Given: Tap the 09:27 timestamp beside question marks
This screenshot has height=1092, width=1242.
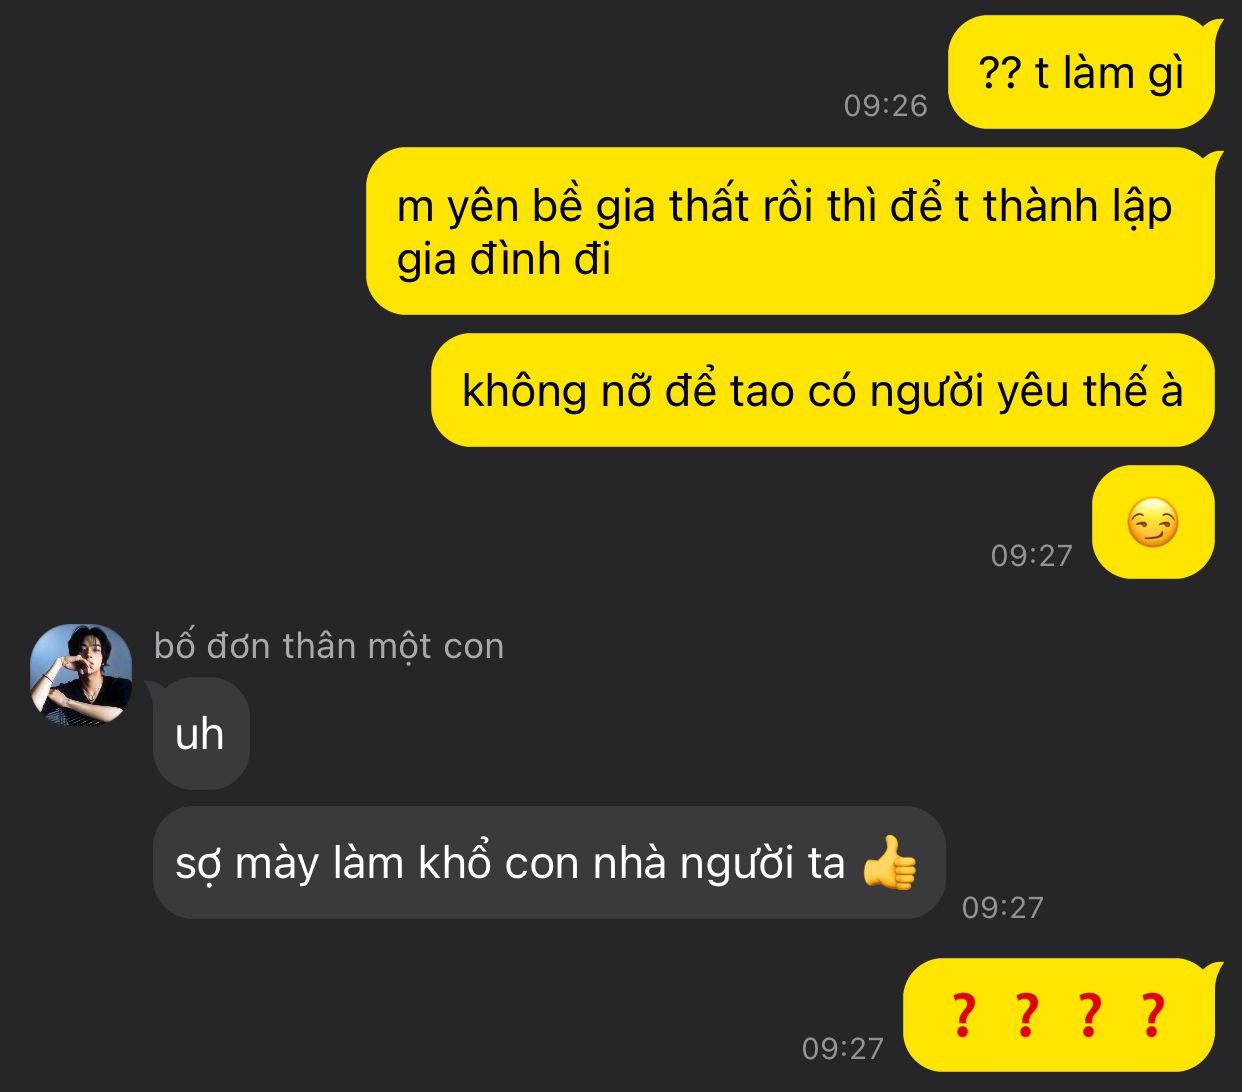Looking at the screenshot, I should tap(842, 1048).
